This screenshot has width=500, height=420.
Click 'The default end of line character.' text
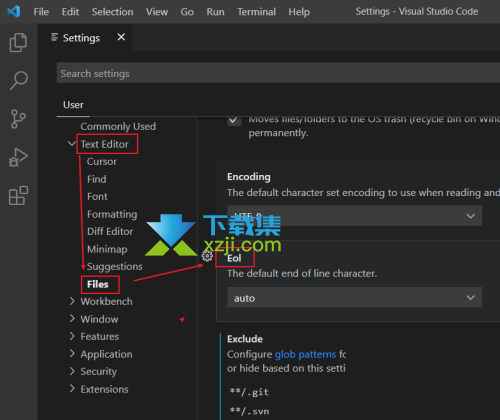pos(302,273)
